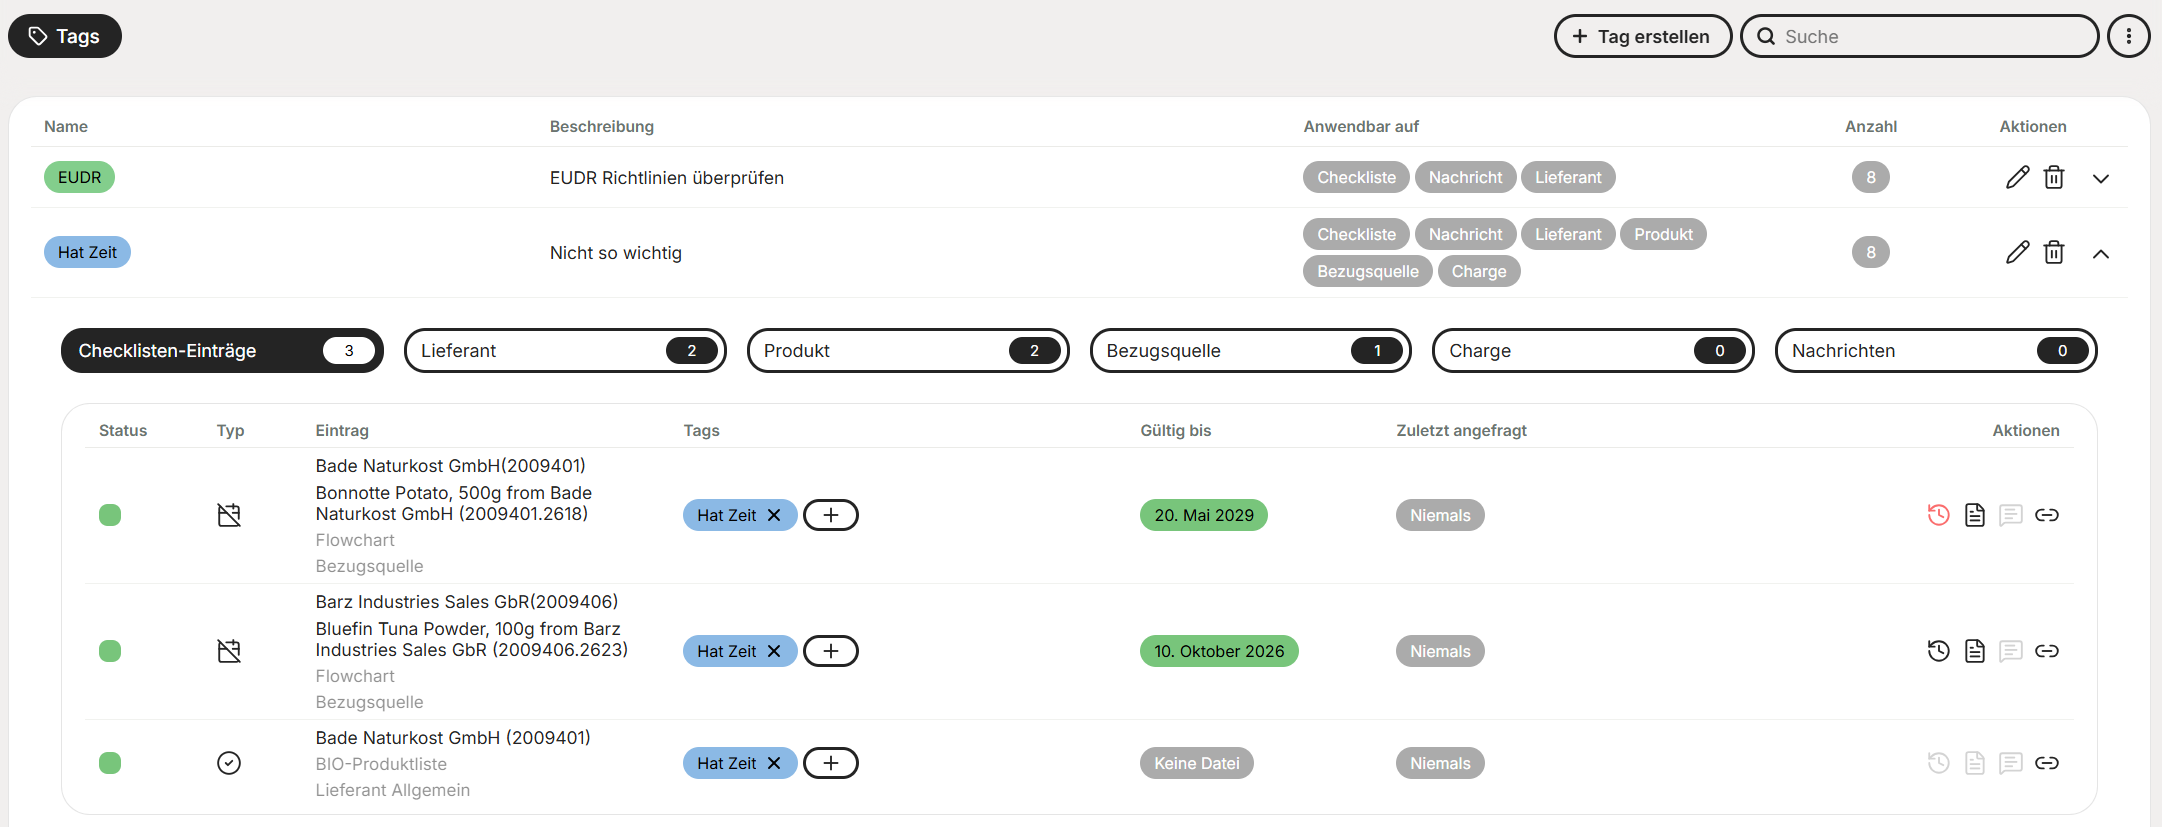Click the Tag erstellen button
Image resolution: width=2162 pixels, height=827 pixels.
click(1642, 36)
